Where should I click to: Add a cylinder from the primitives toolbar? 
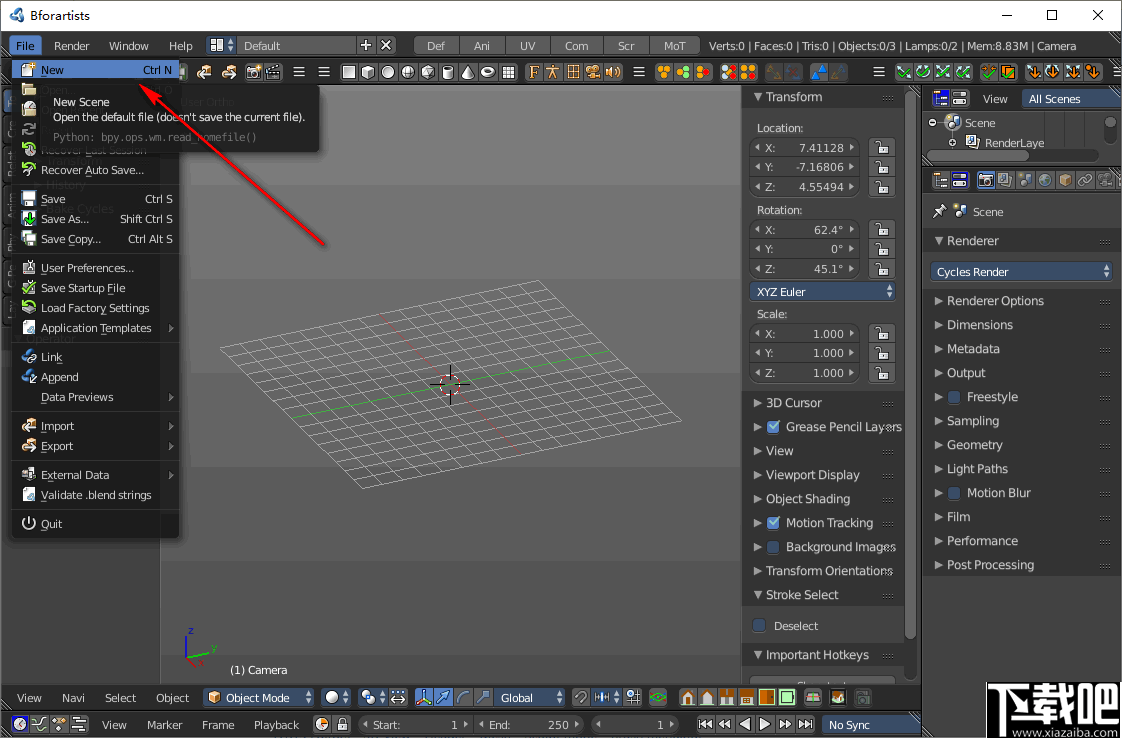(447, 72)
